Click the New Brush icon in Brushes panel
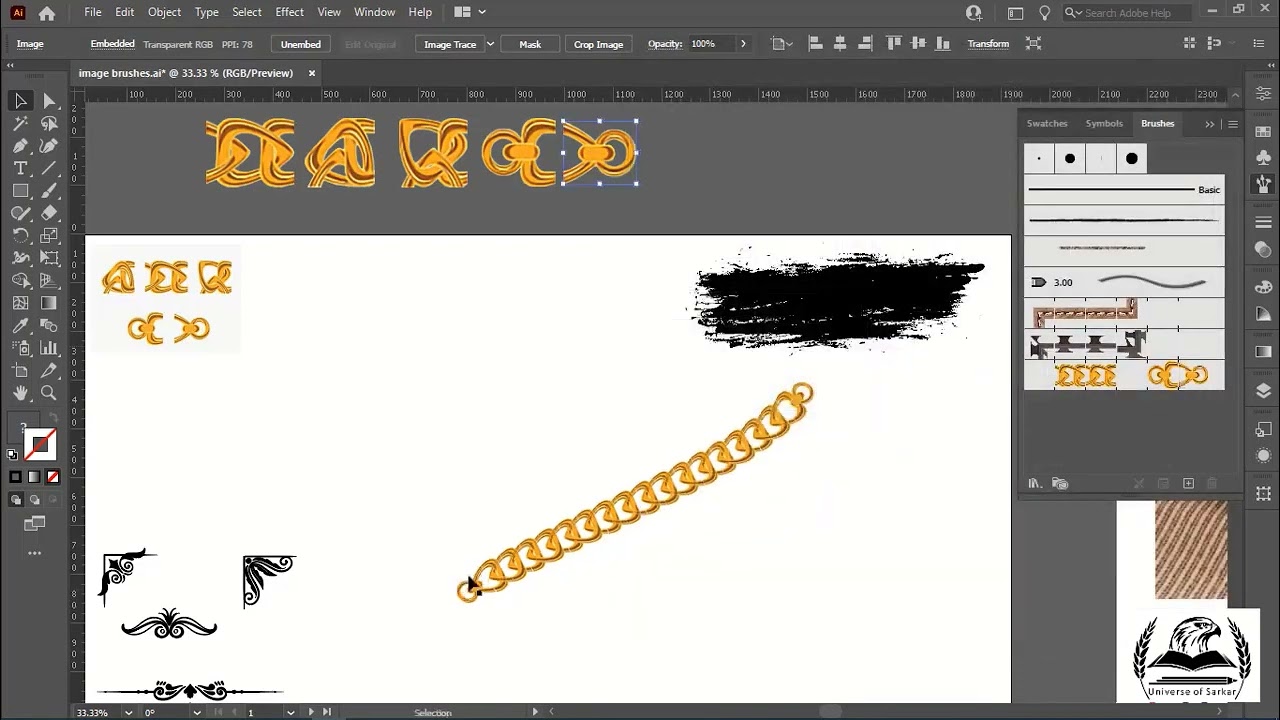This screenshot has height=720, width=1280. tap(1188, 484)
